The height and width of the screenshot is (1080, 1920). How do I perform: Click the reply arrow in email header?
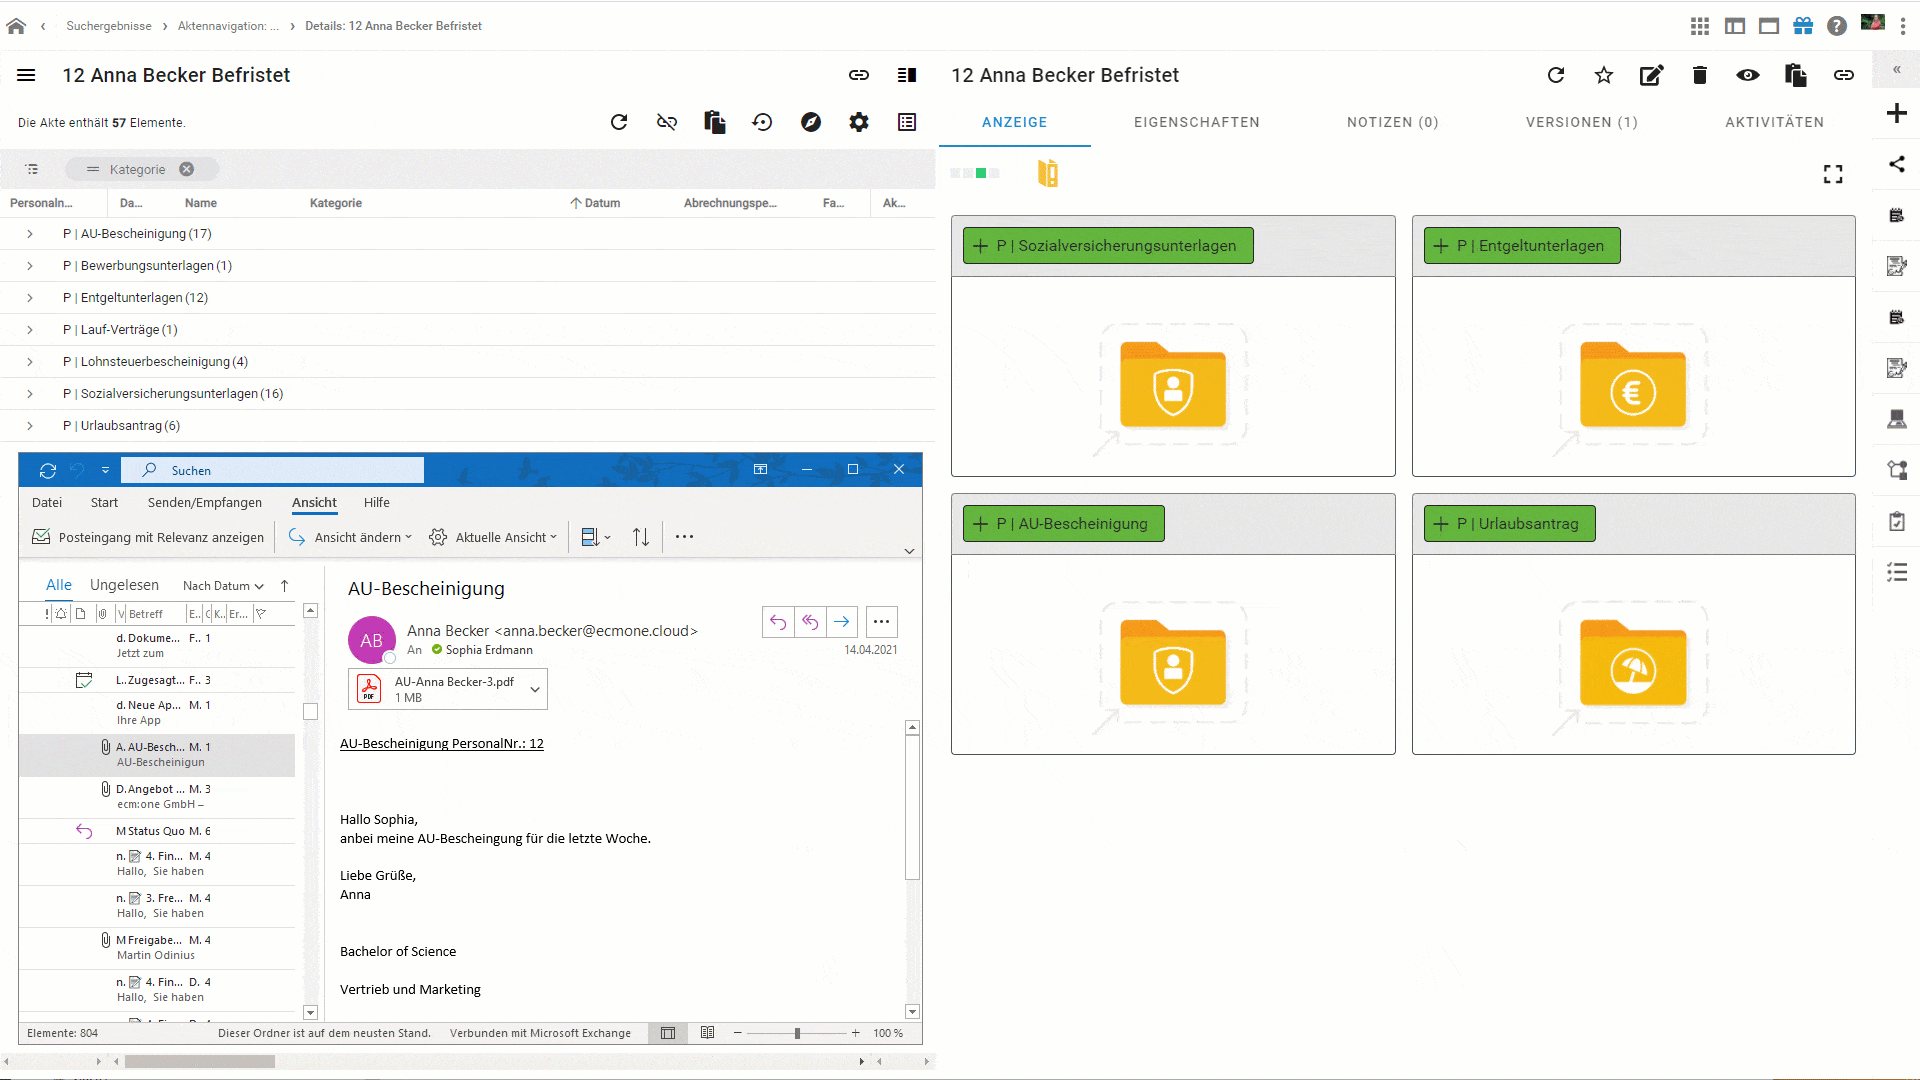click(x=778, y=622)
